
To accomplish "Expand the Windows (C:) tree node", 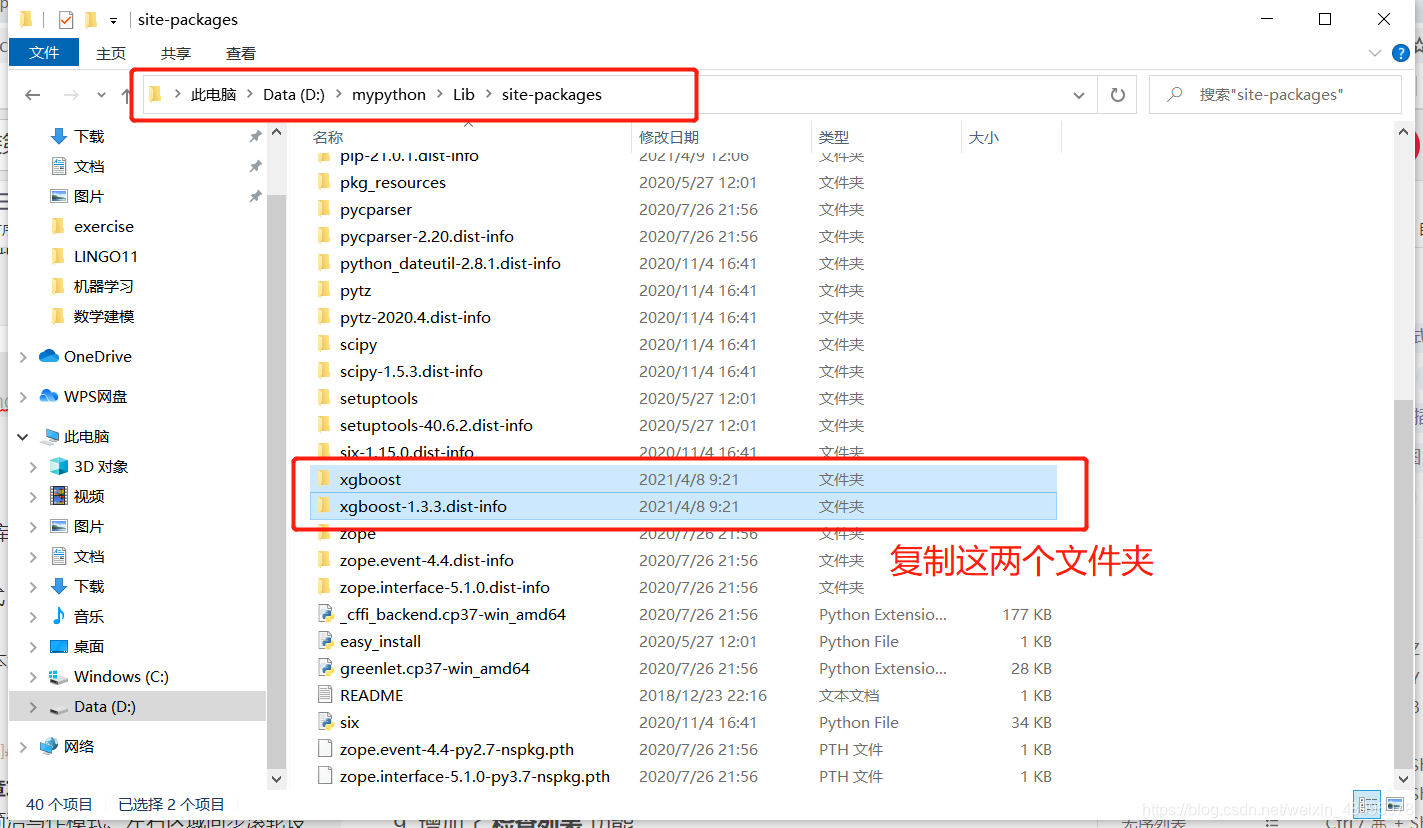I will (x=33, y=677).
